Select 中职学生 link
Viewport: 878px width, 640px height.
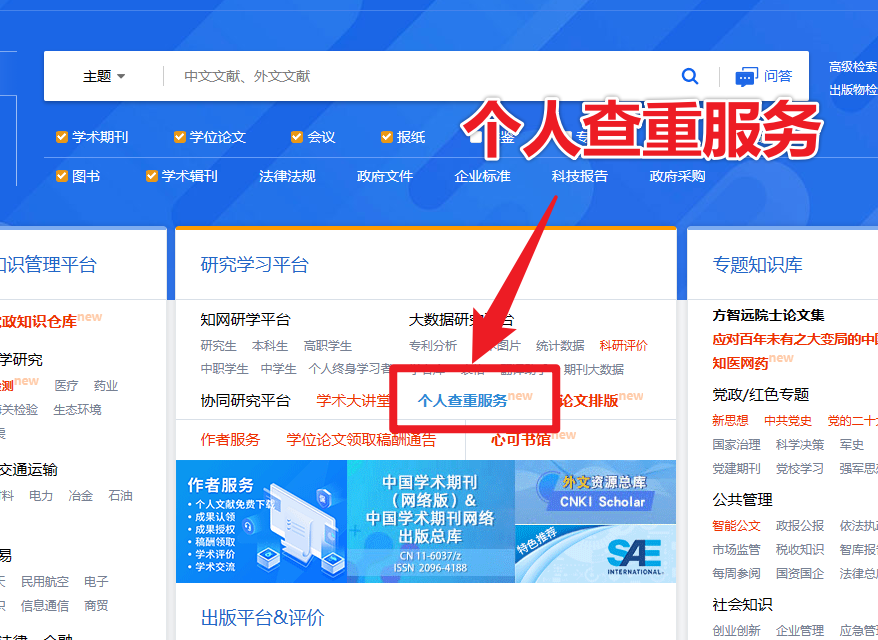pyautogui.click(x=225, y=369)
